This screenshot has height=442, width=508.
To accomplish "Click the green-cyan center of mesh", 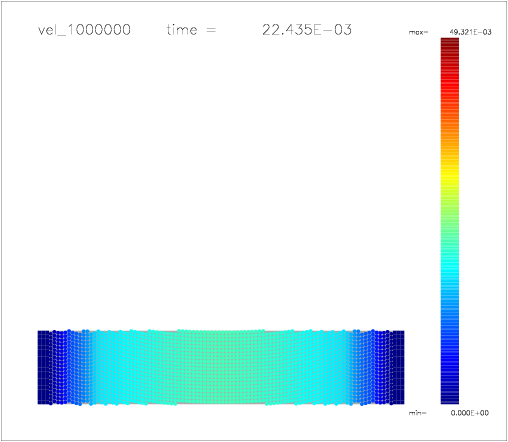I will click(x=220, y=367).
